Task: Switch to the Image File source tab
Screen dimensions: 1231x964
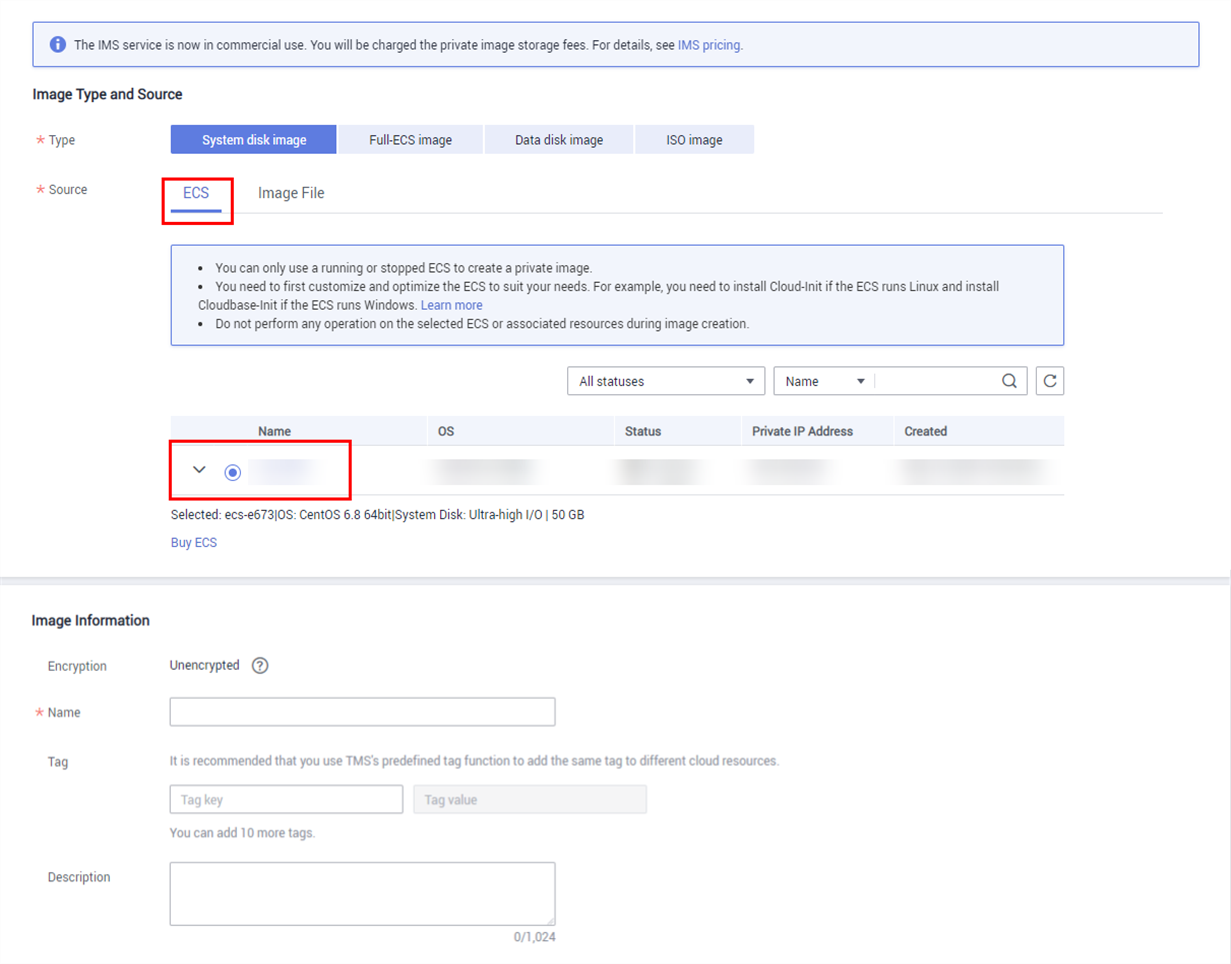Action: (291, 193)
